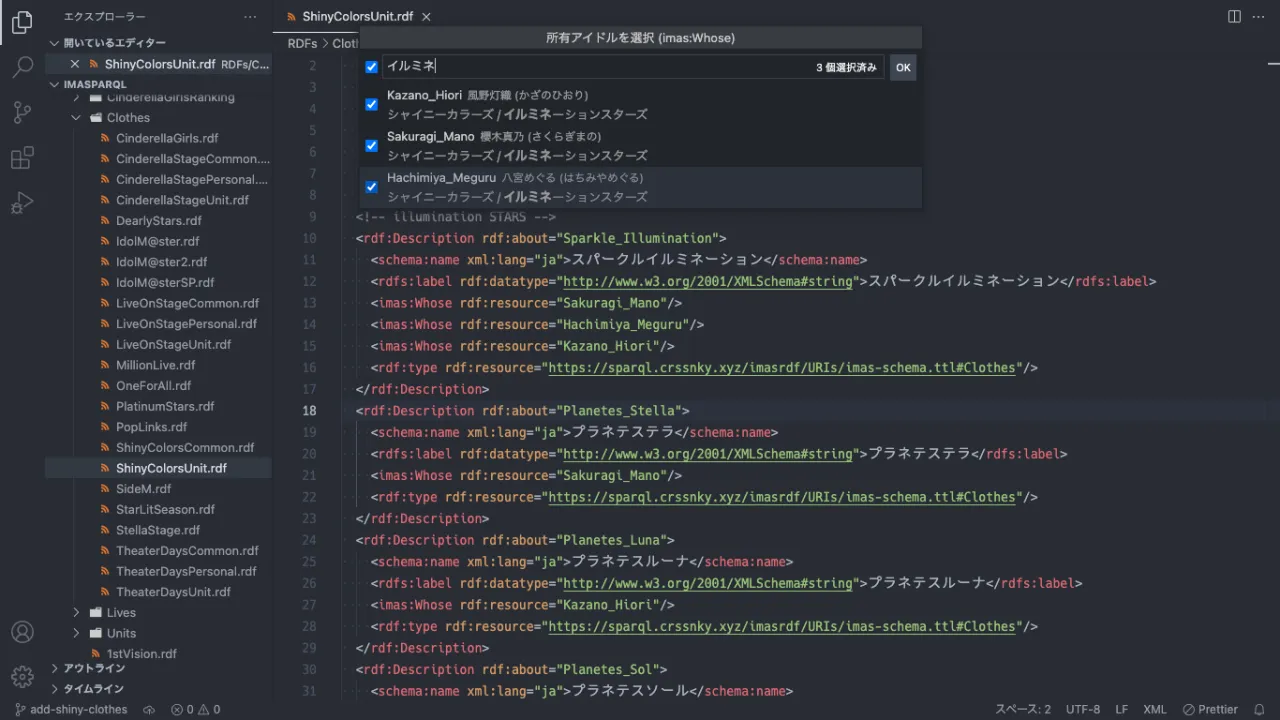
Task: Expand the Lives folder
Action: tap(120, 612)
